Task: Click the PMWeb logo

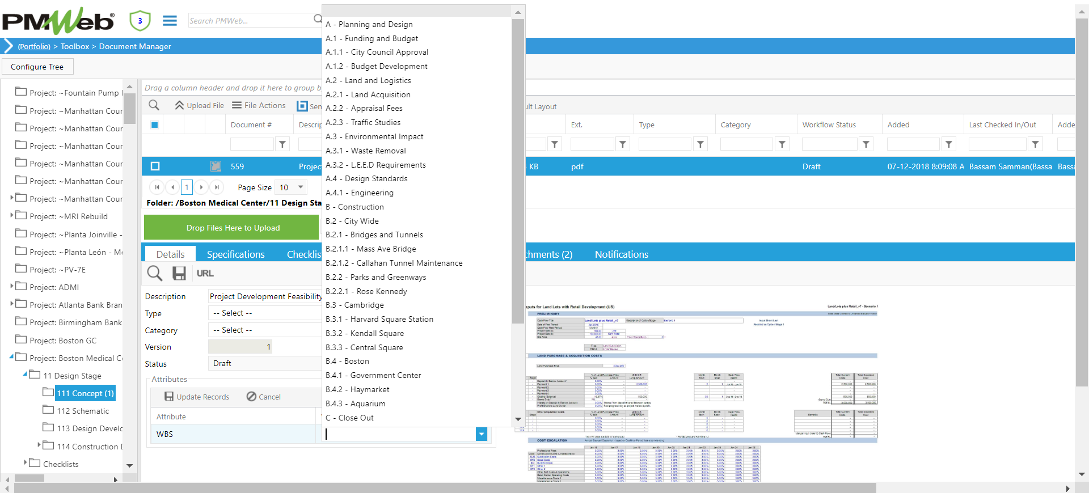Action: coord(58,21)
